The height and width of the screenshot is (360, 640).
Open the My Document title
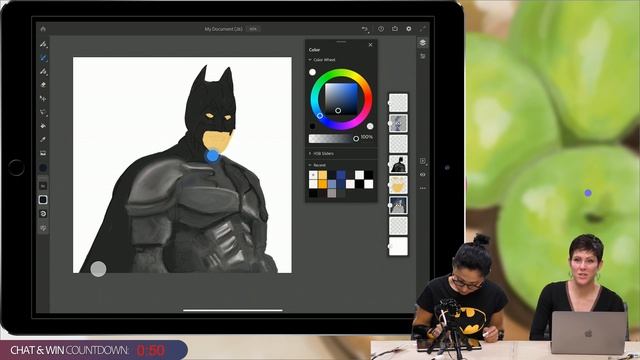click(223, 29)
